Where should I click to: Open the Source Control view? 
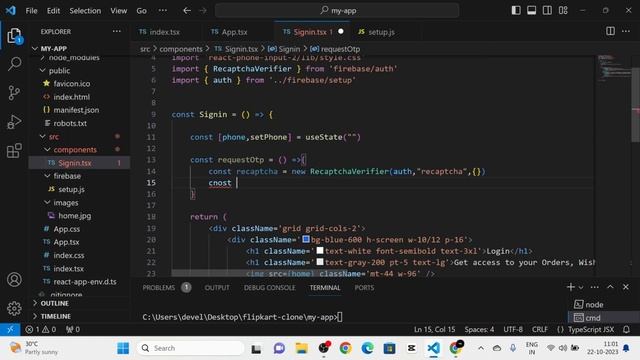point(14,93)
